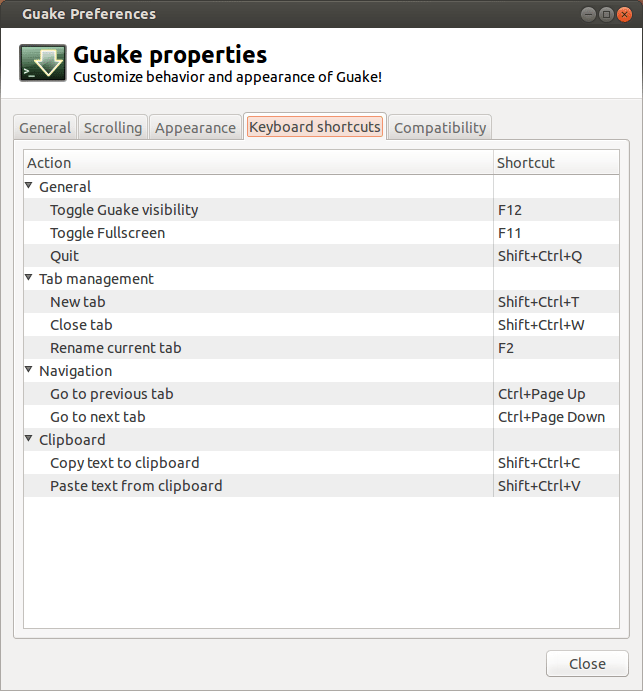Select Rename current tab entry

116,348
